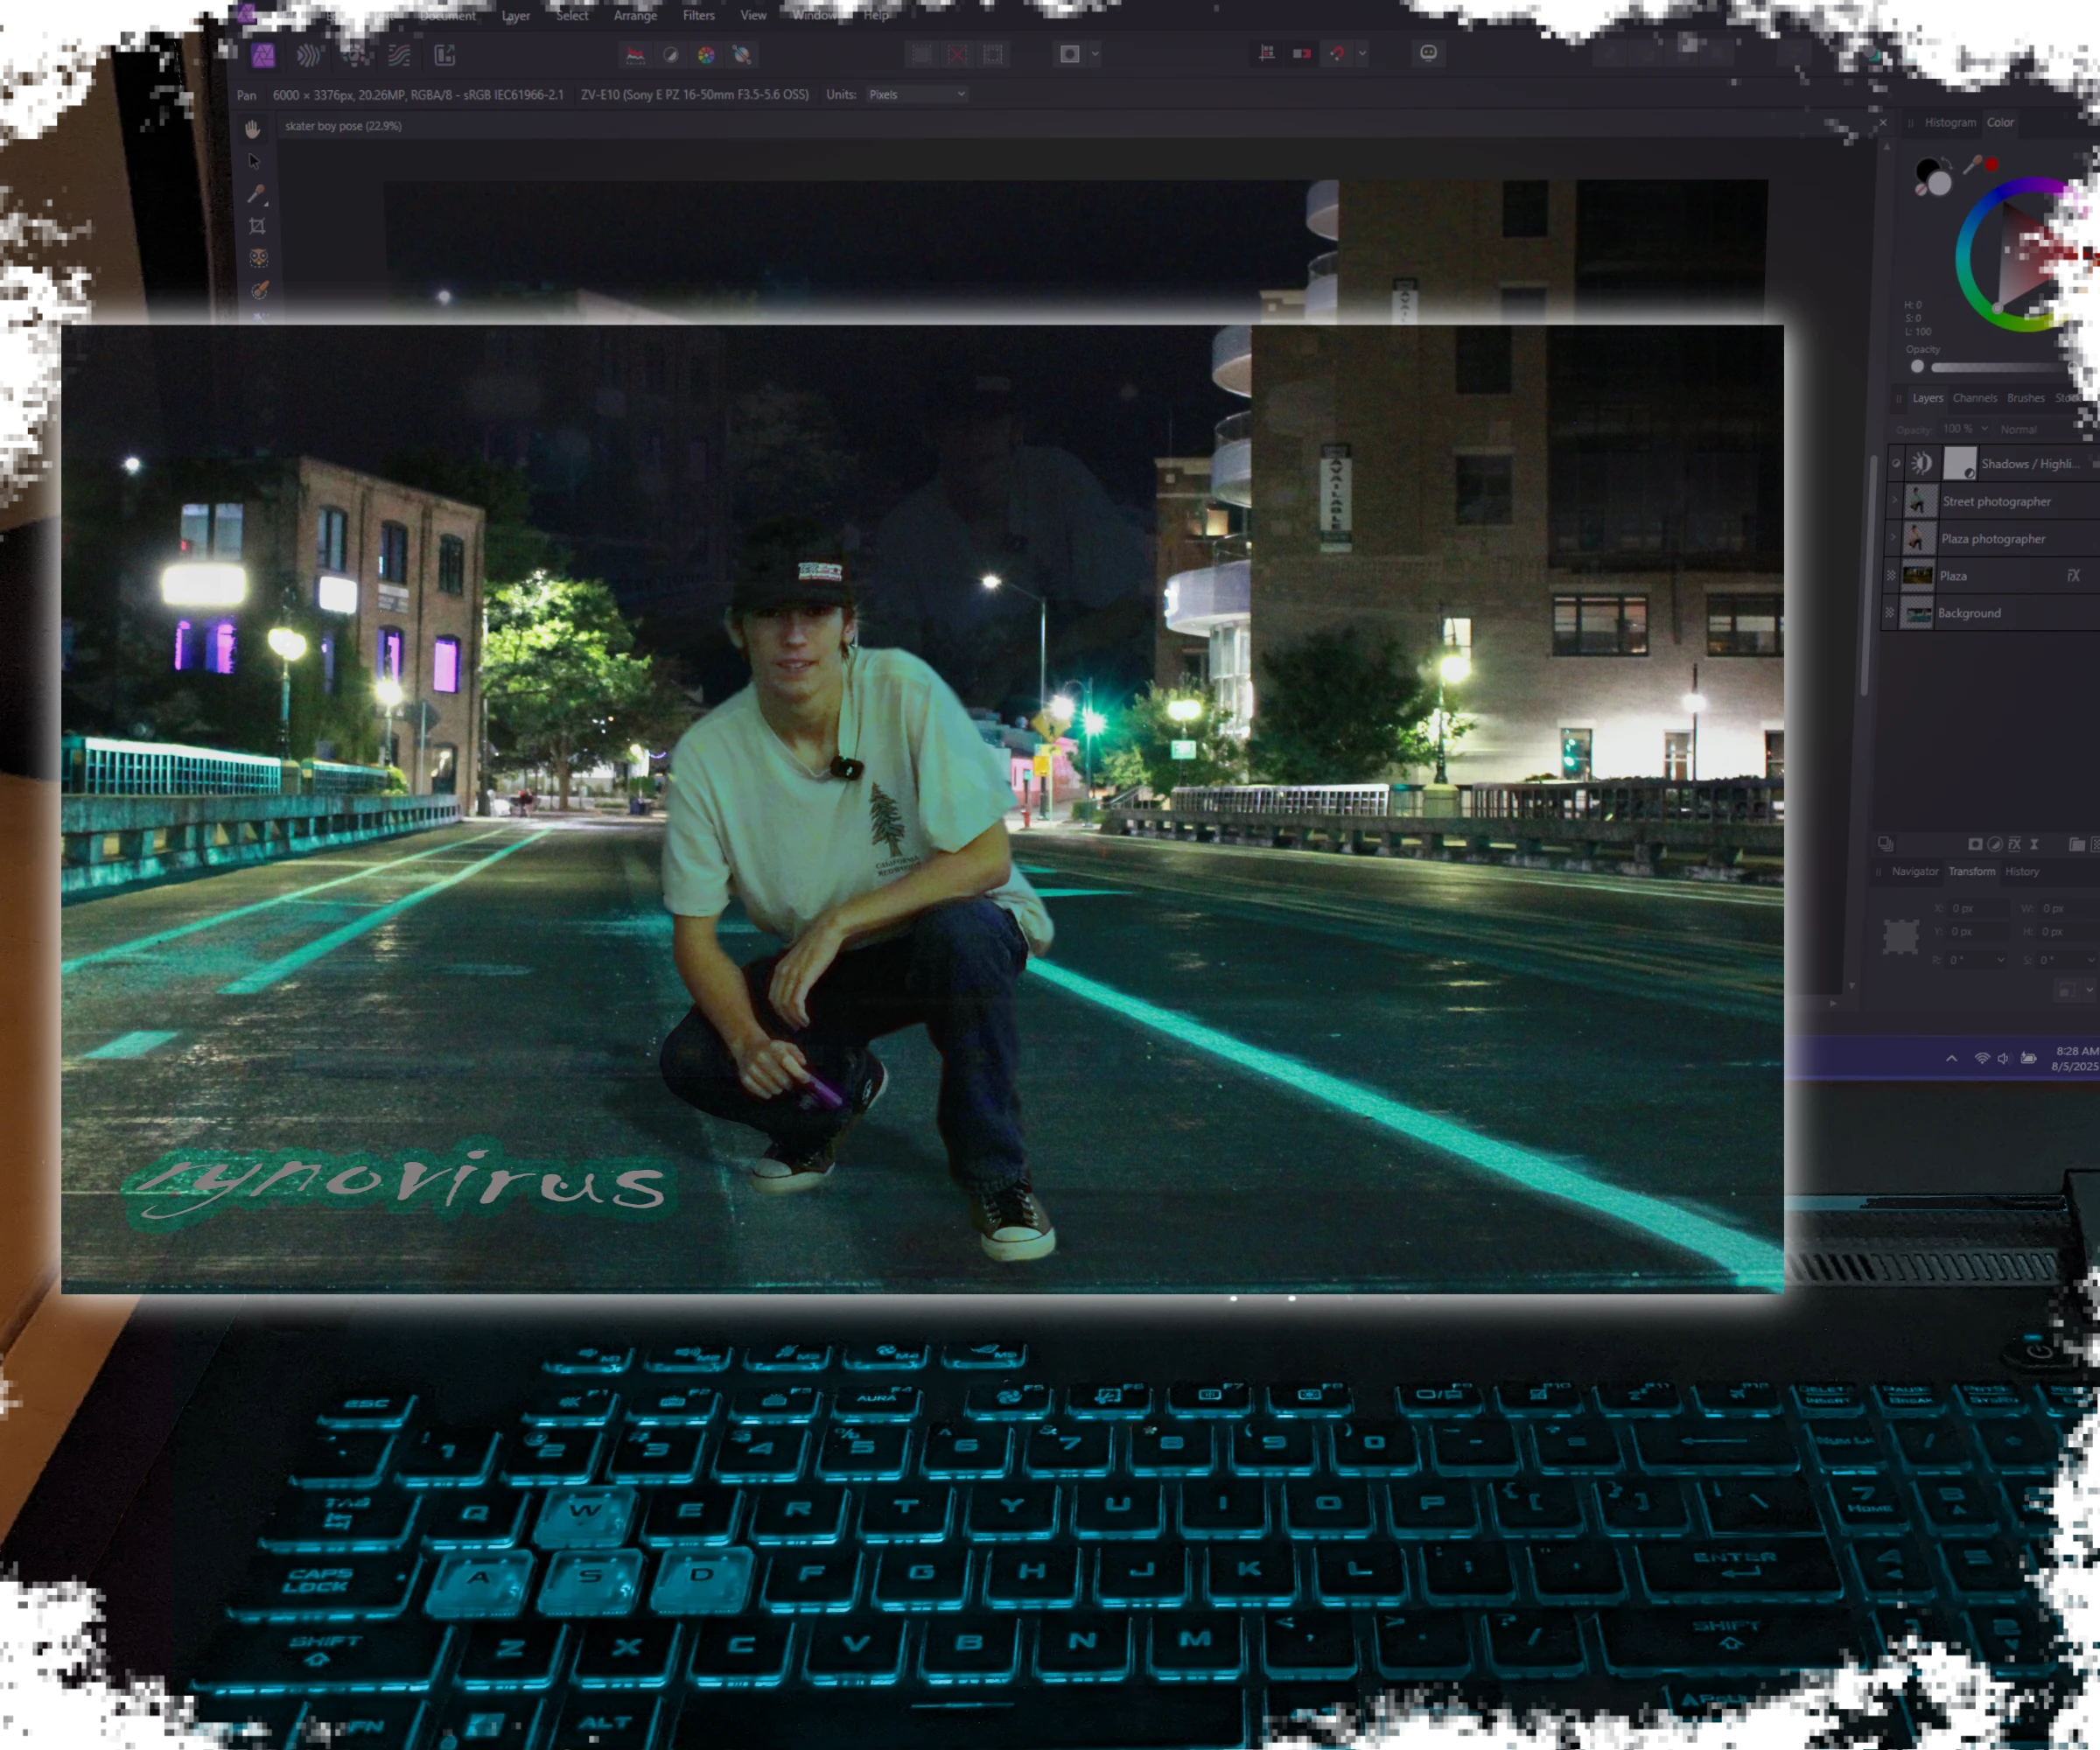
Task: Switch to the Liquify Persona
Action: (x=309, y=56)
